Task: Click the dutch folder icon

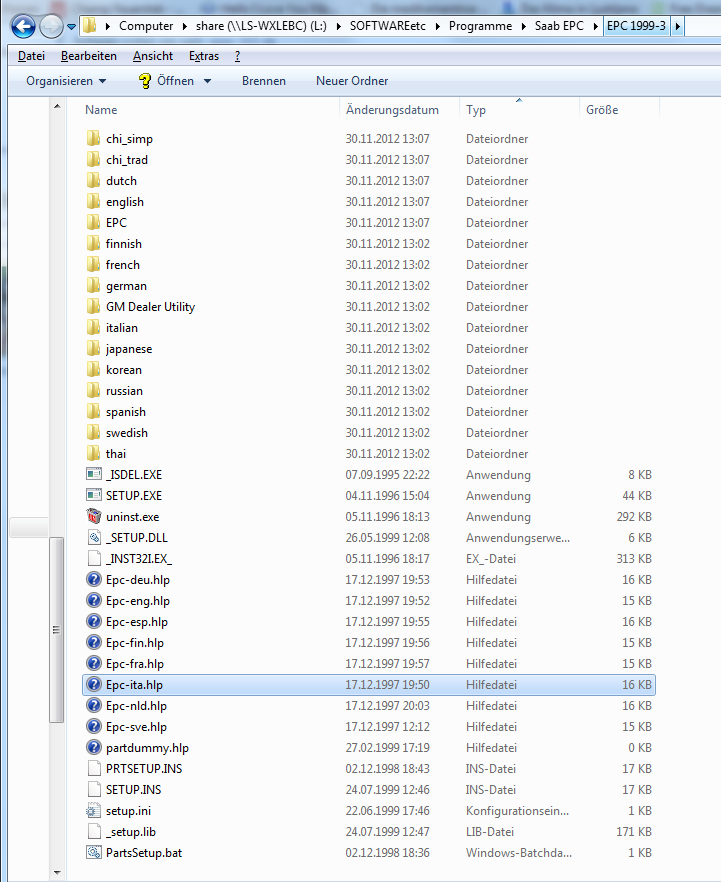Action: pos(93,181)
